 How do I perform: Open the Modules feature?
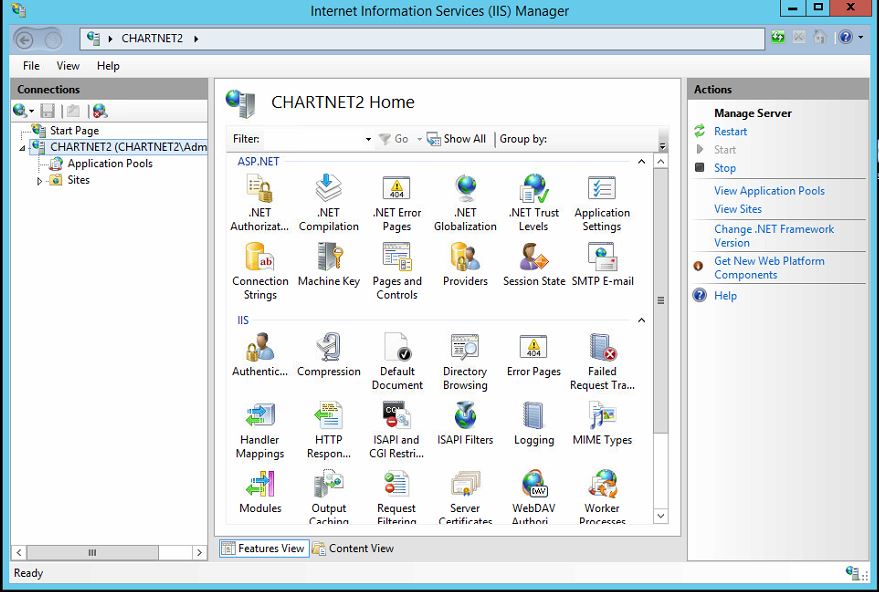coord(260,492)
